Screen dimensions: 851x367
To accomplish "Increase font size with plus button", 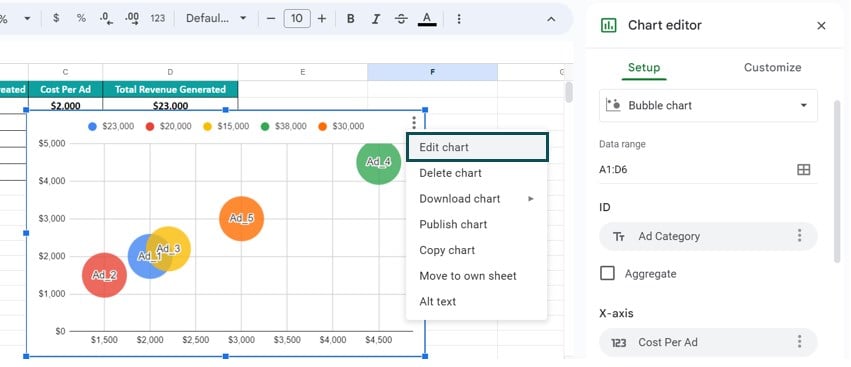I will (x=322, y=18).
